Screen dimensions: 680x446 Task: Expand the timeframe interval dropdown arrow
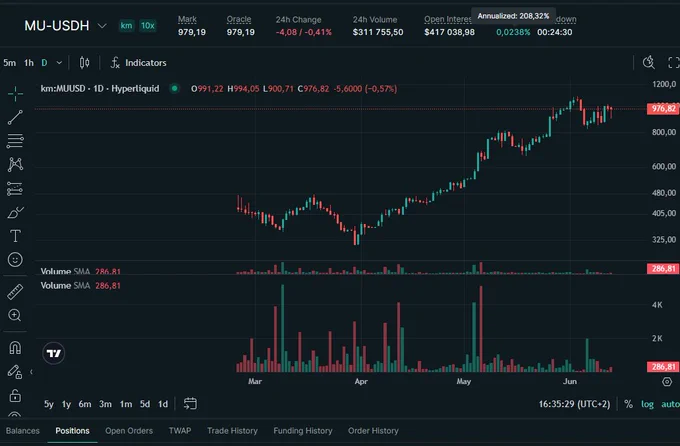click(59, 63)
